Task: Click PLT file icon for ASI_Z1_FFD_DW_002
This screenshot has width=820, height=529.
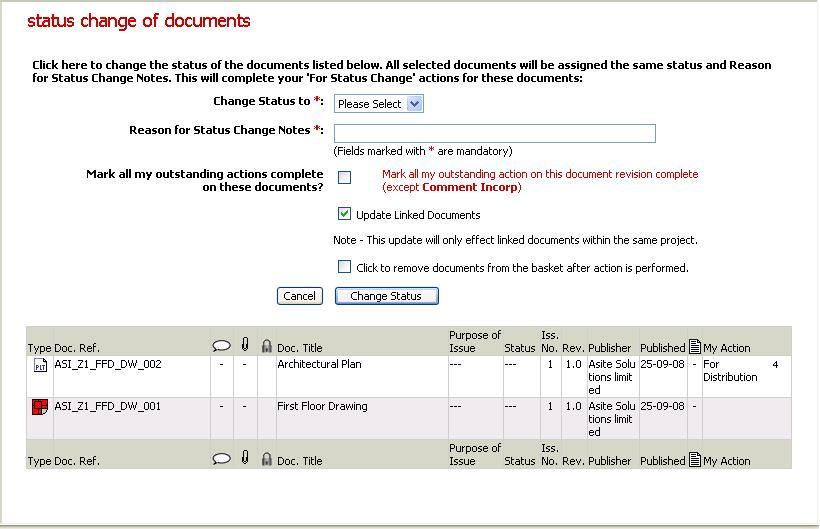Action: click(x=40, y=365)
